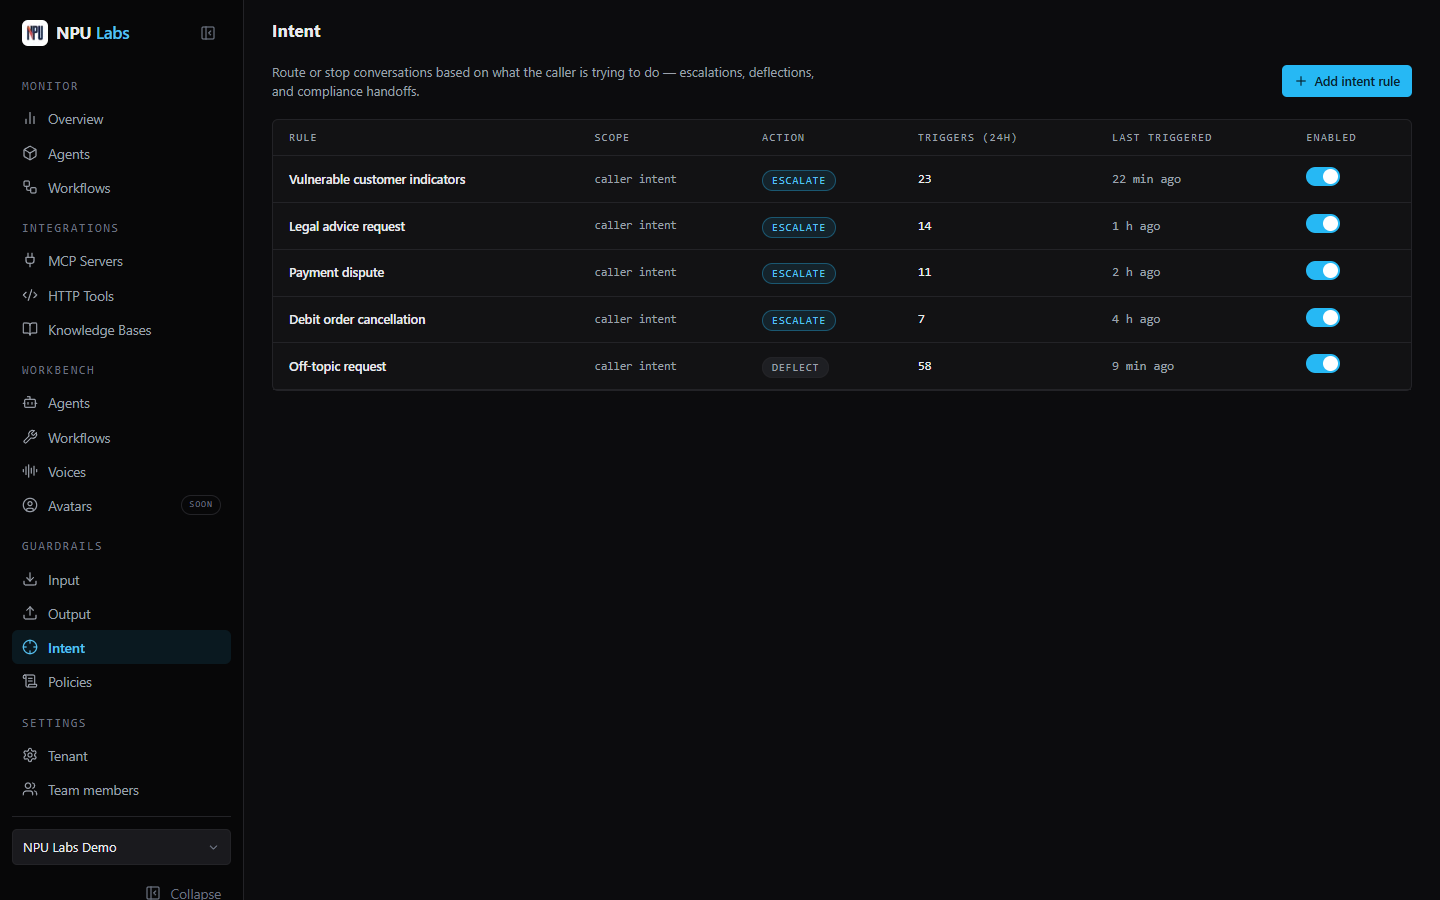Click the Output upload arrow icon
Screen dimensions: 1440x900
click(x=30, y=613)
